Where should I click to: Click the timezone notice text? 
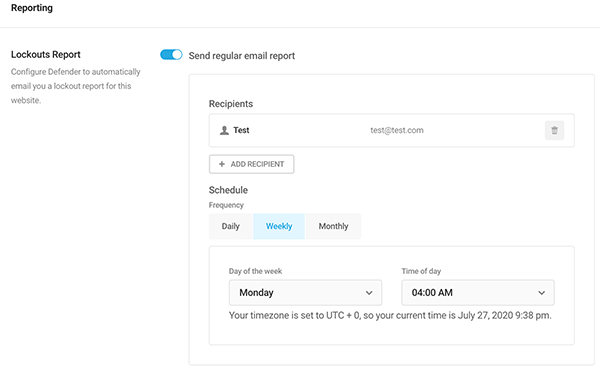click(x=390, y=315)
